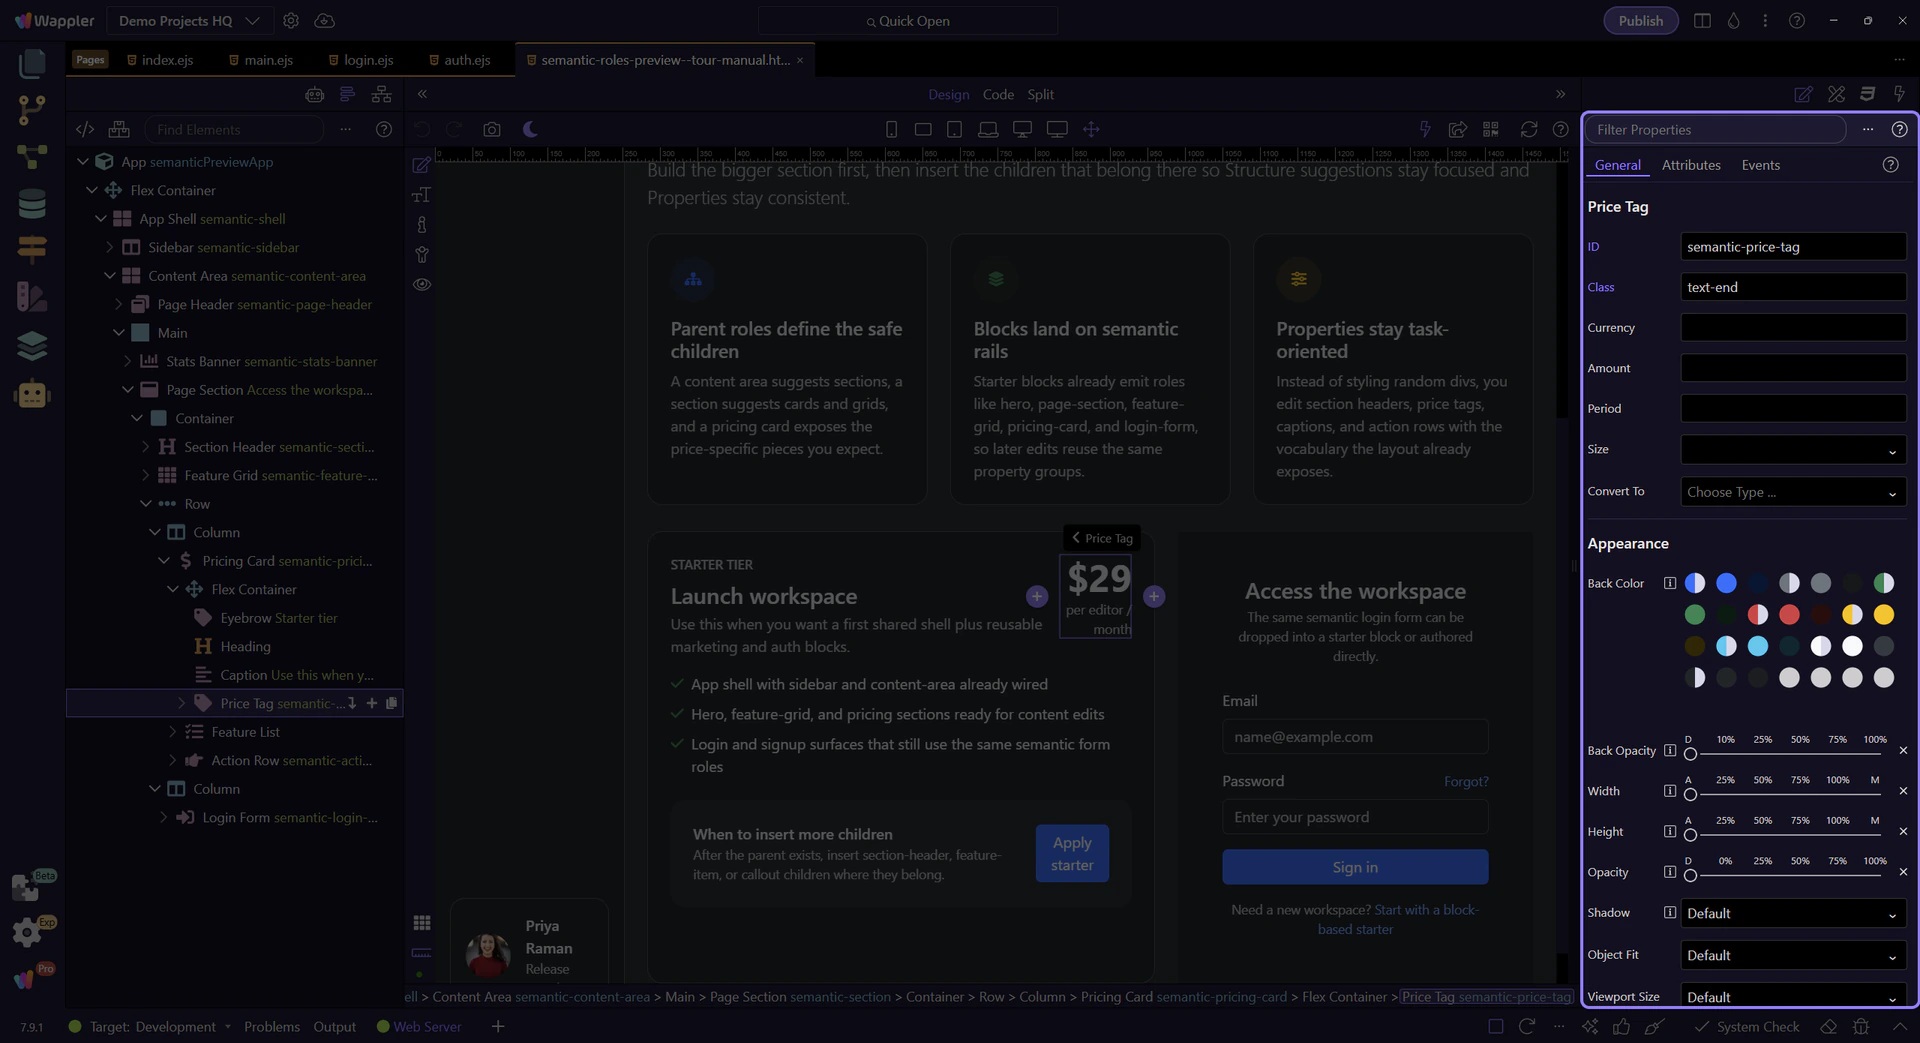Click the refresh design view icon

coord(1528,129)
